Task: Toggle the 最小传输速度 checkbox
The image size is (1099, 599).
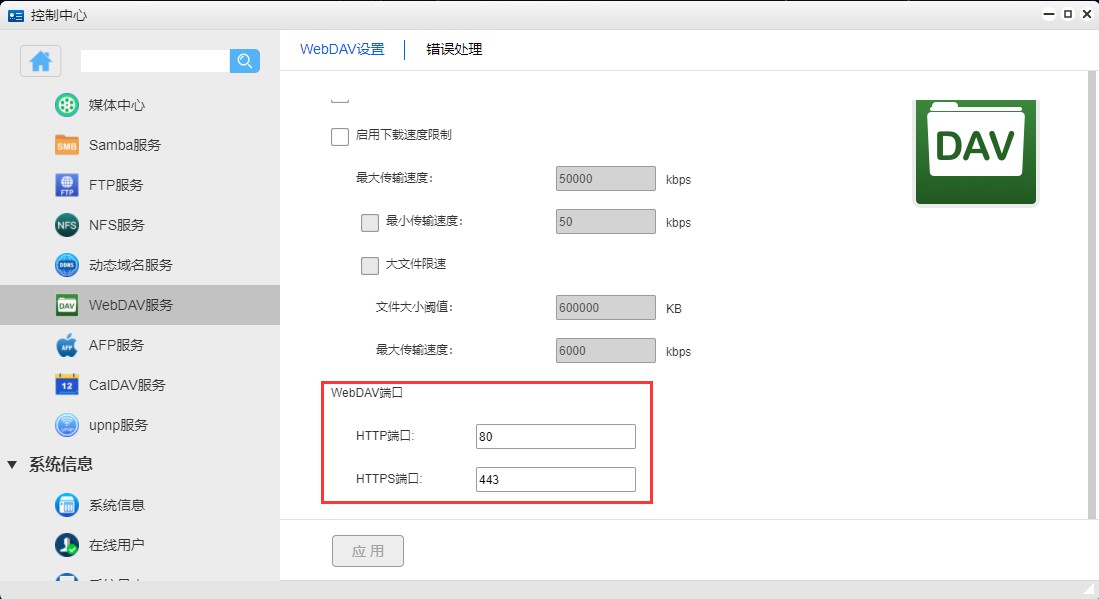Action: [370, 222]
